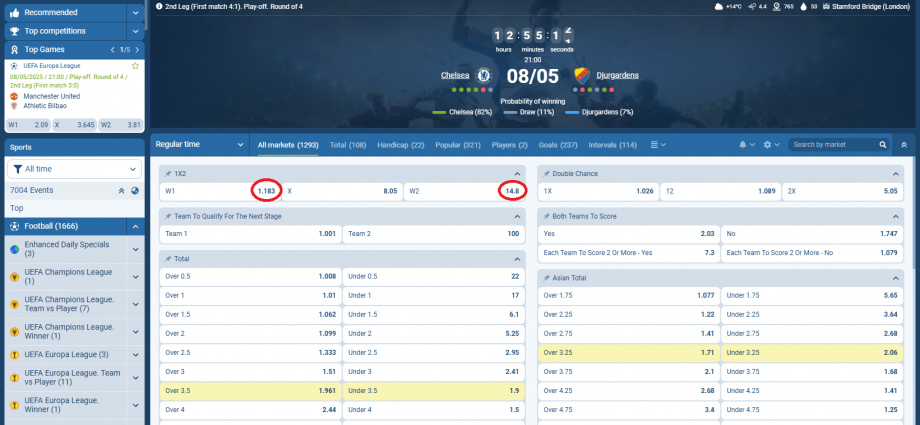Bet on Team 2 to qualify at 100
Image resolution: width=920 pixels, height=425 pixels.
click(434, 234)
